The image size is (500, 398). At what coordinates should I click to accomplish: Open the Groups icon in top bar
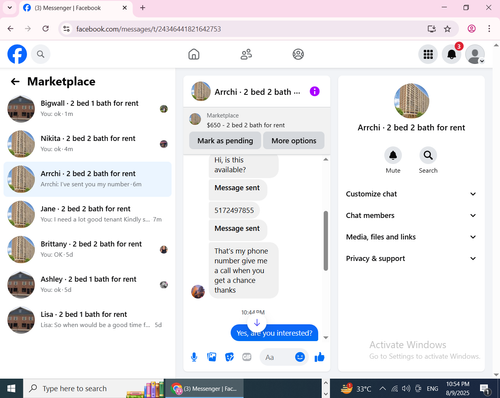[x=298, y=54]
